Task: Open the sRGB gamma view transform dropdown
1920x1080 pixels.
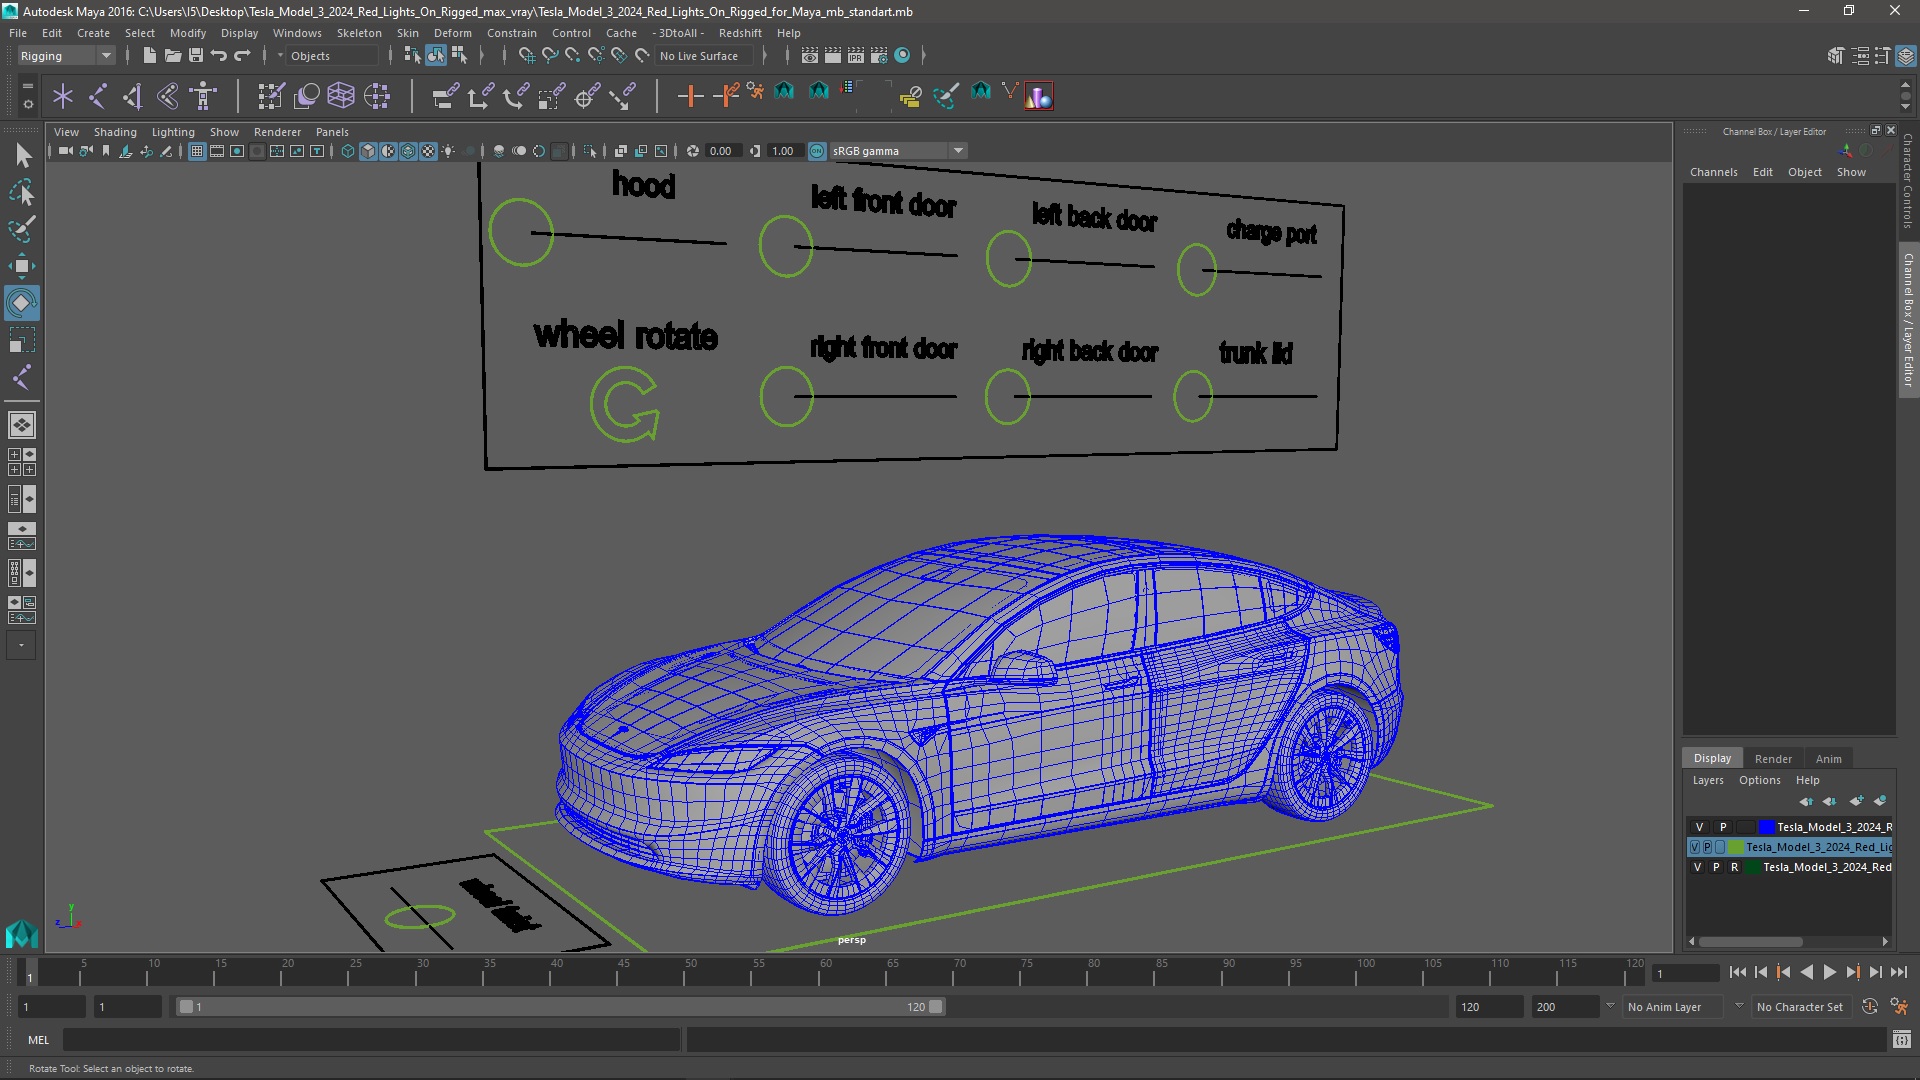Action: click(898, 151)
